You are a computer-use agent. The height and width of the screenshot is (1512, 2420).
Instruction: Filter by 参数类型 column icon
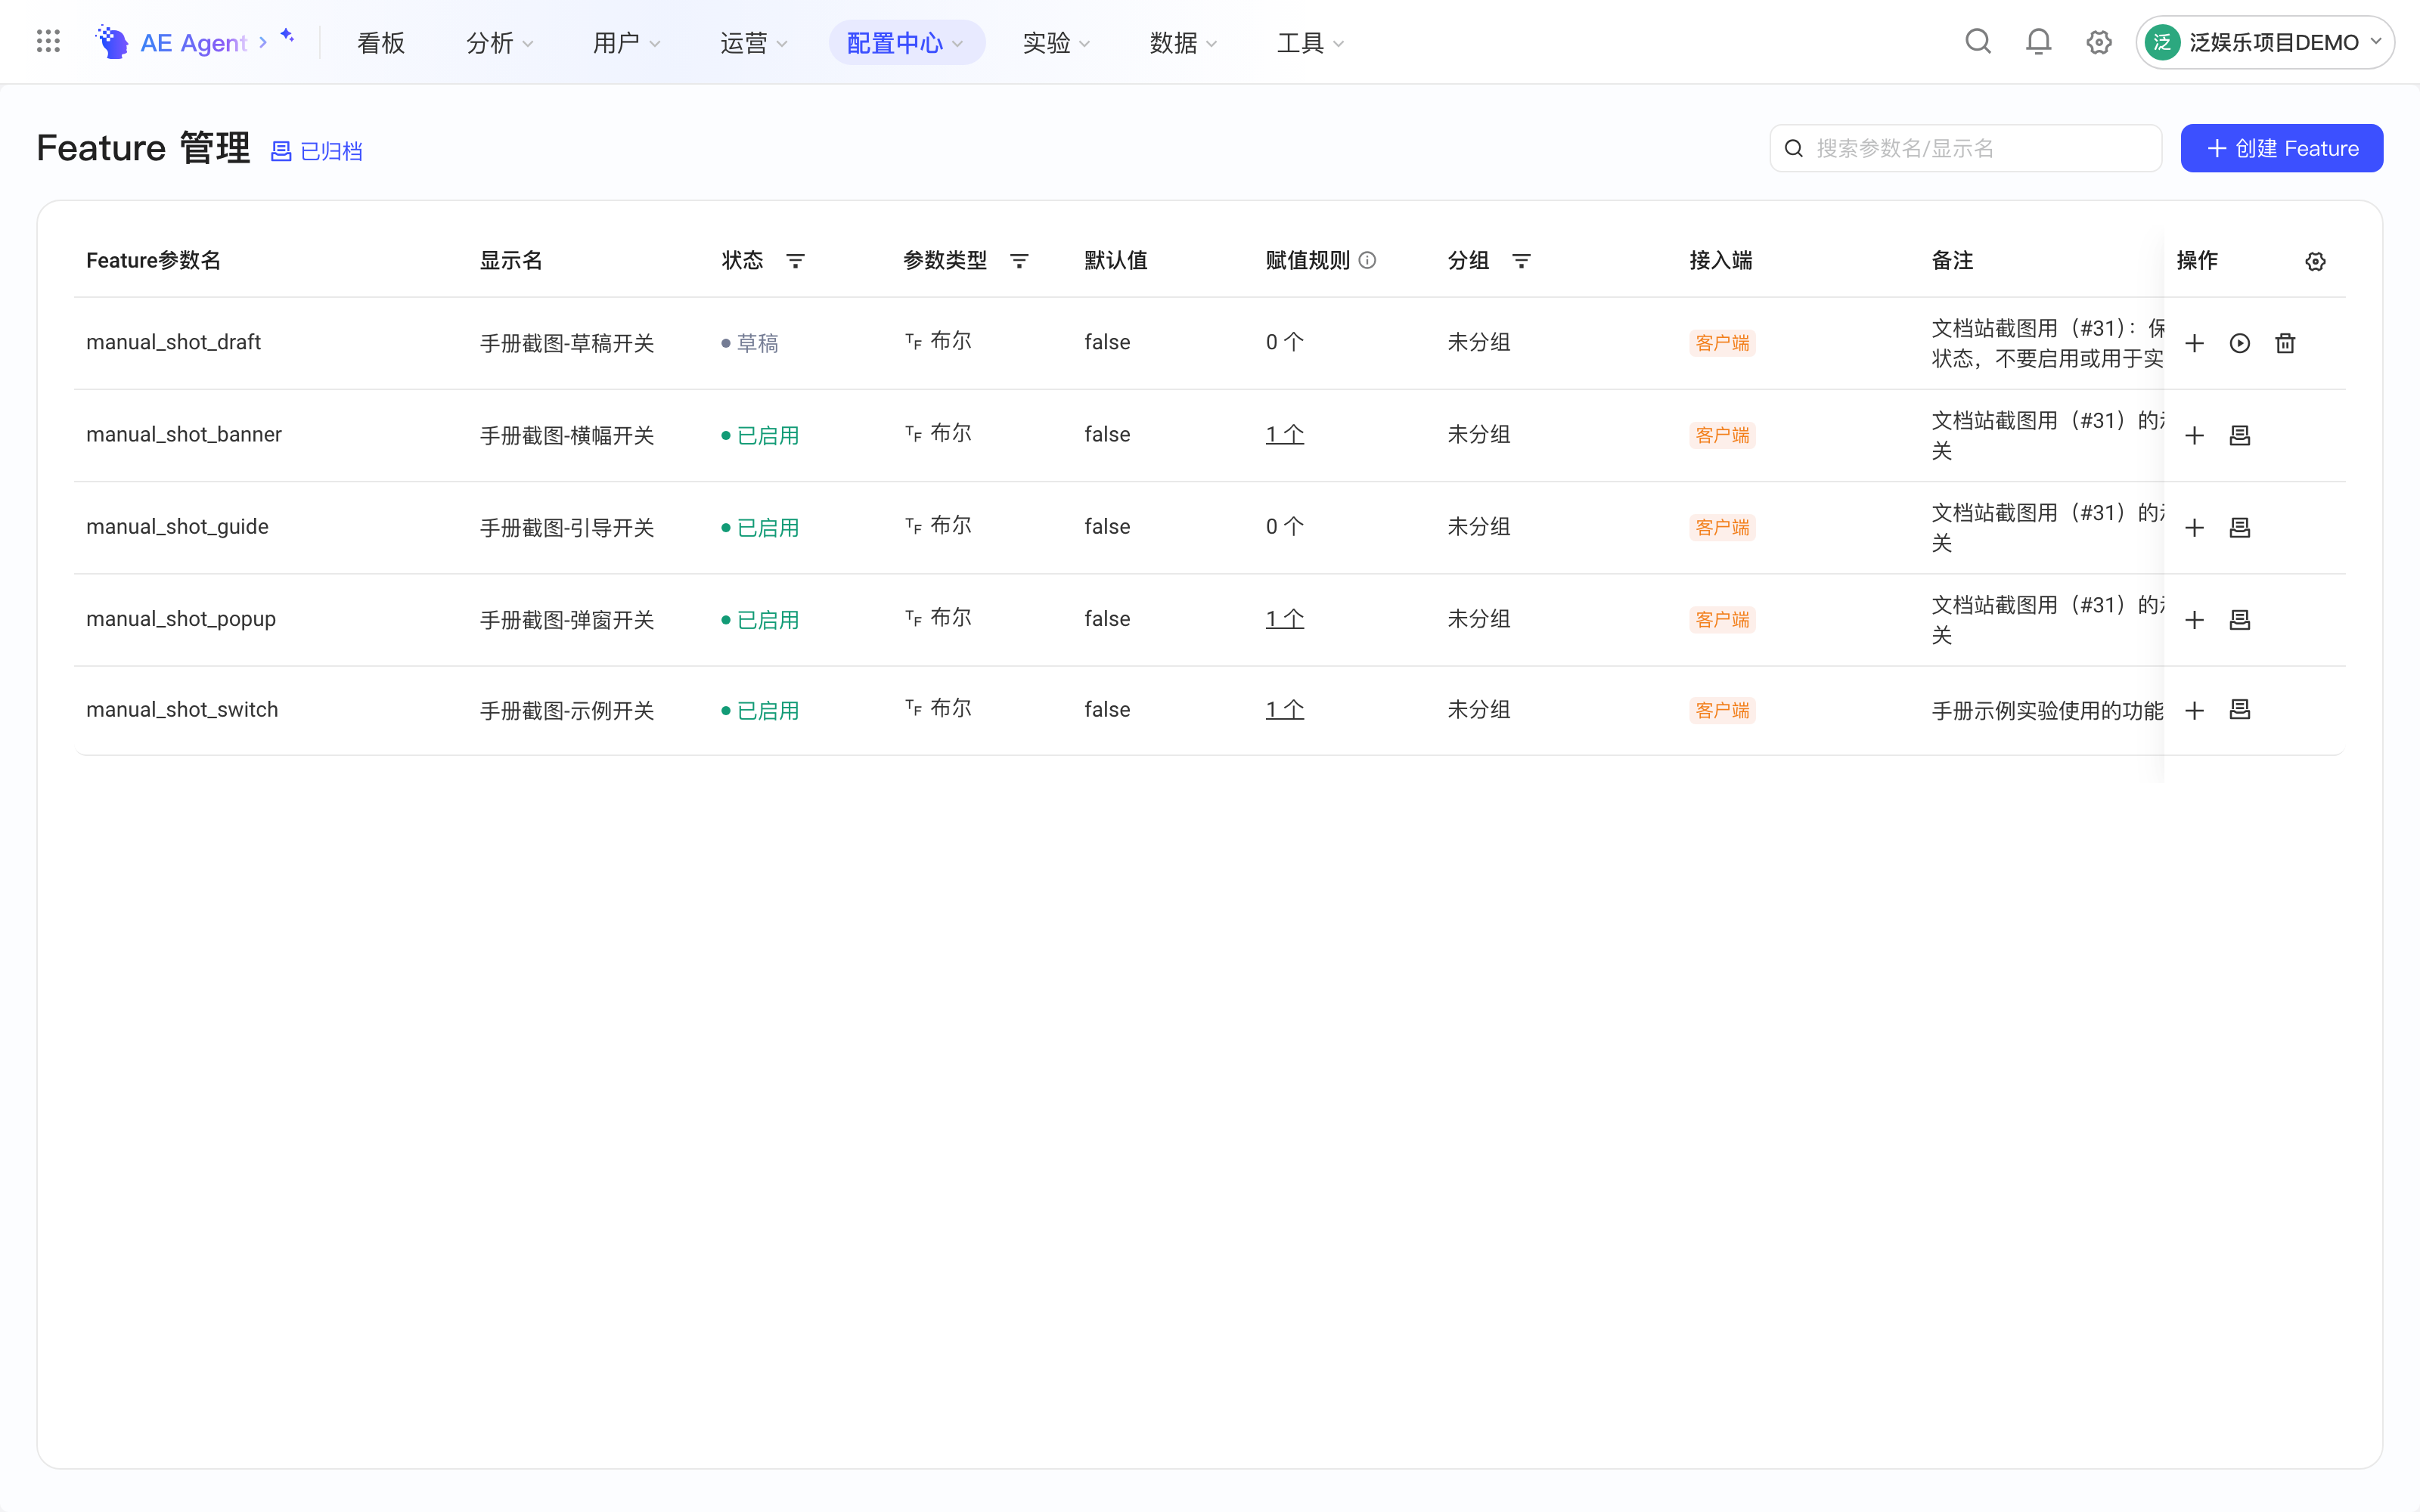coord(1019,261)
